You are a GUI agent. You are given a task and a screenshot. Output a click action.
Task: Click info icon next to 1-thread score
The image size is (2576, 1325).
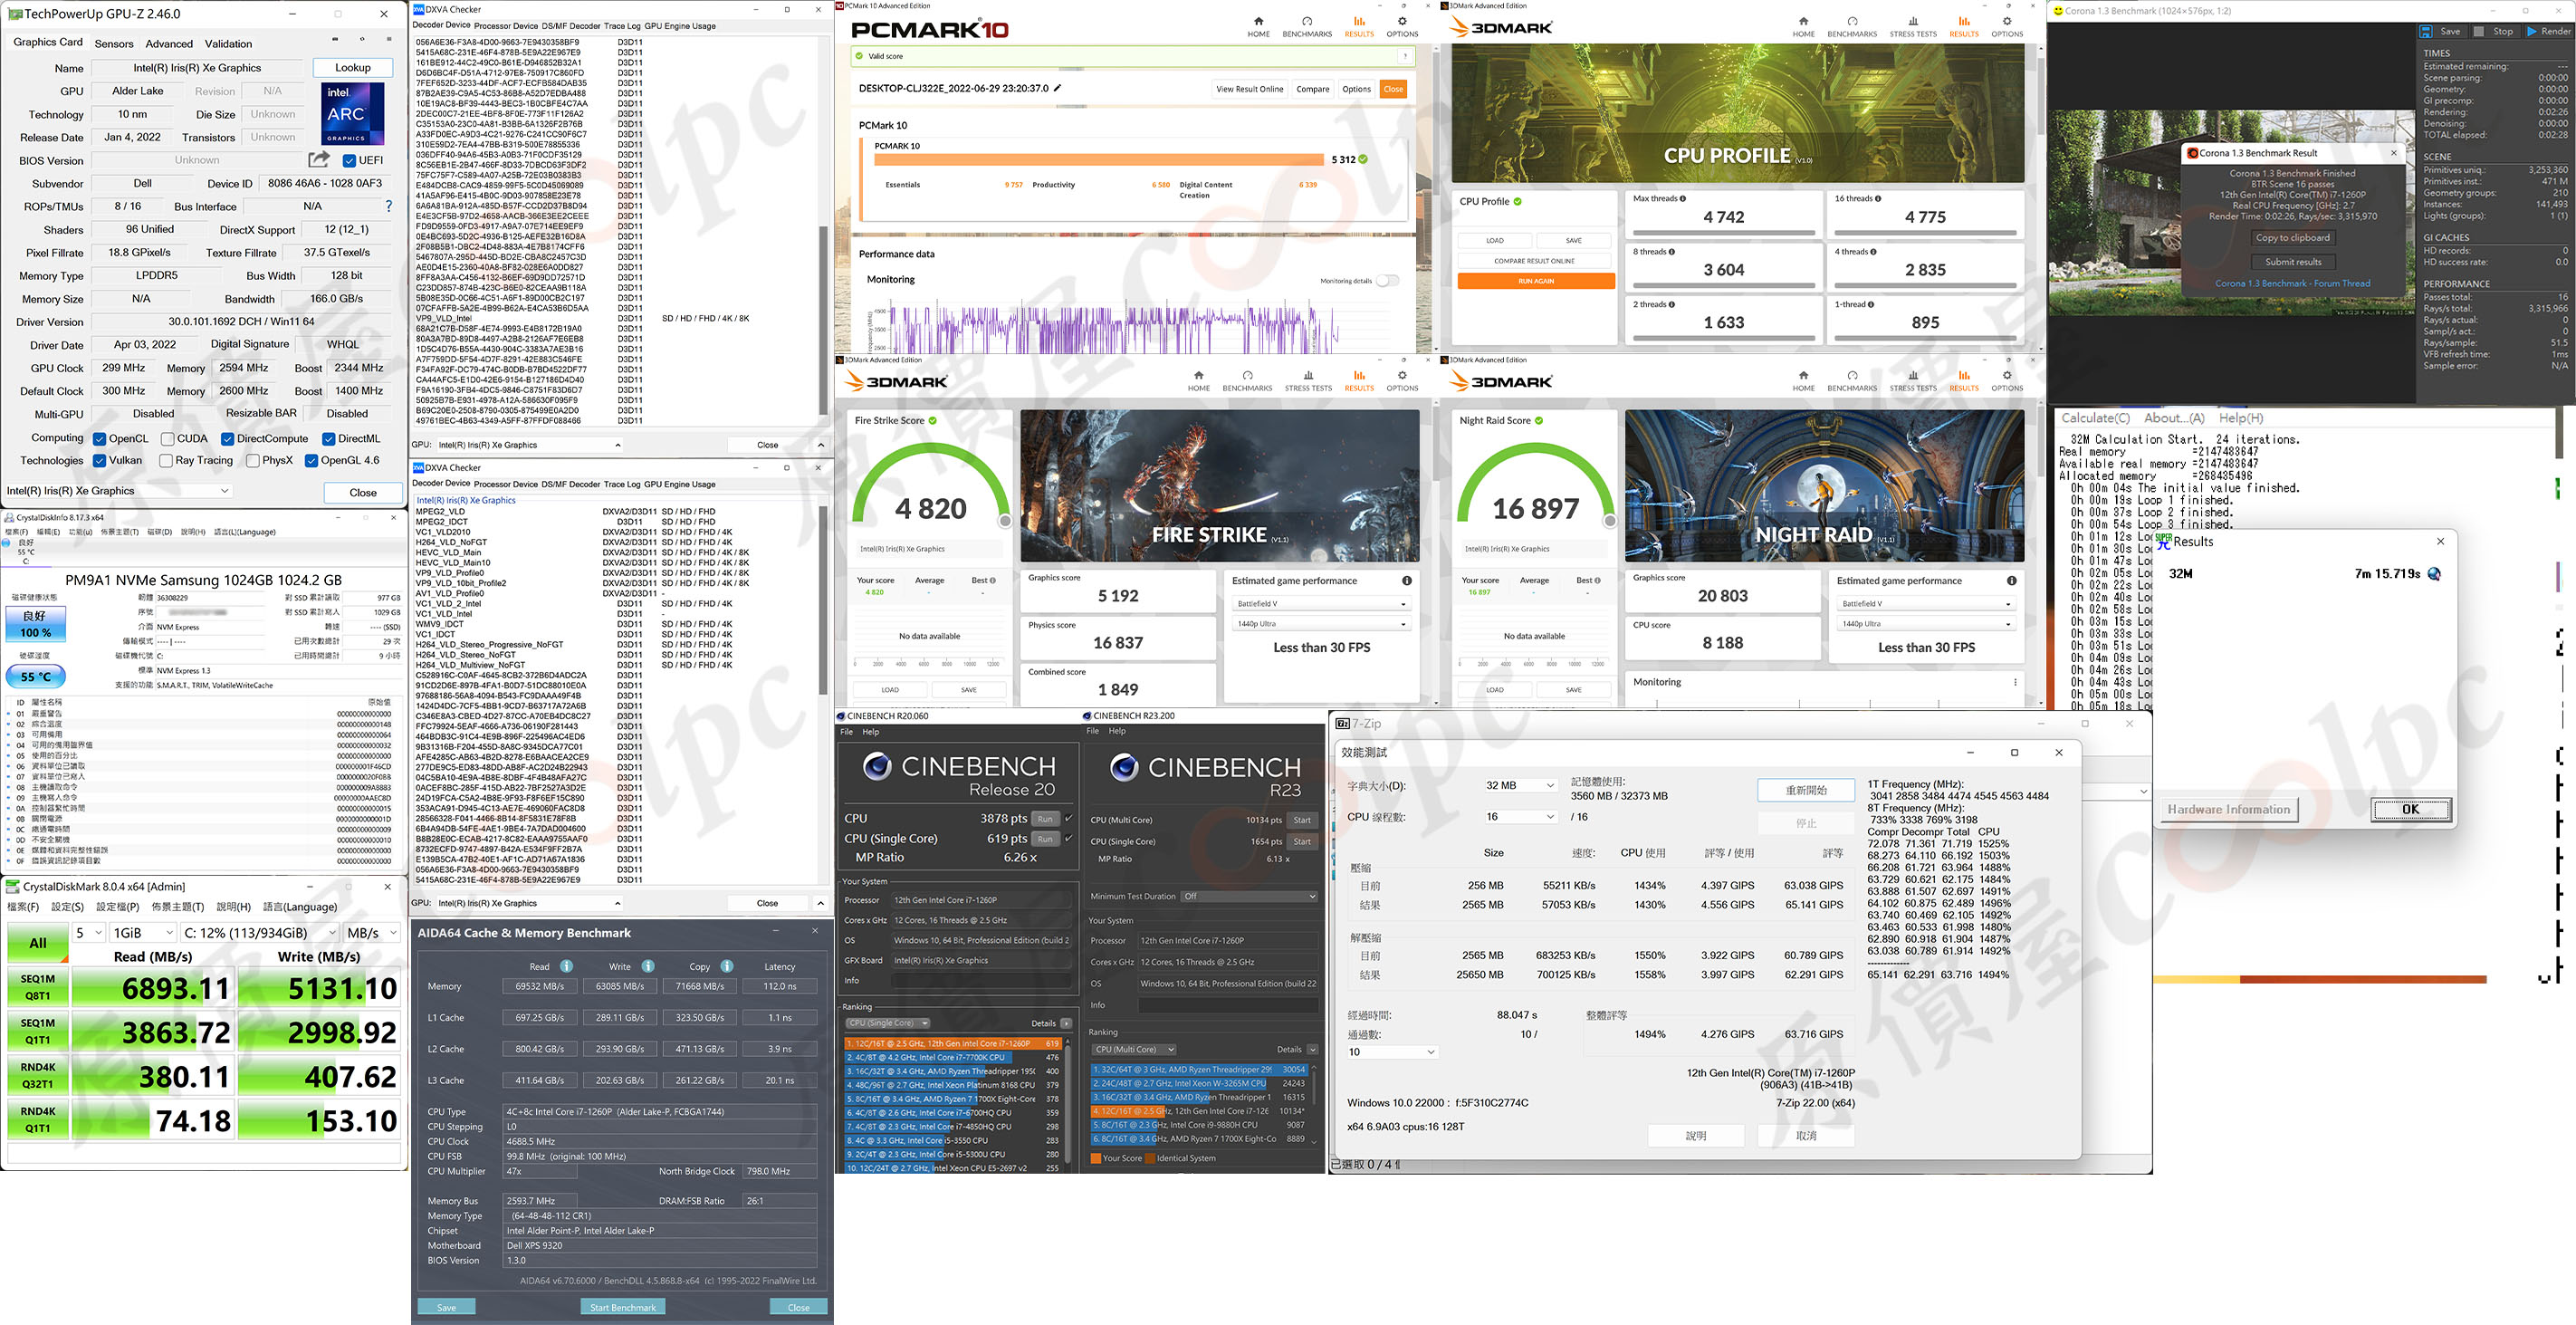1871,304
